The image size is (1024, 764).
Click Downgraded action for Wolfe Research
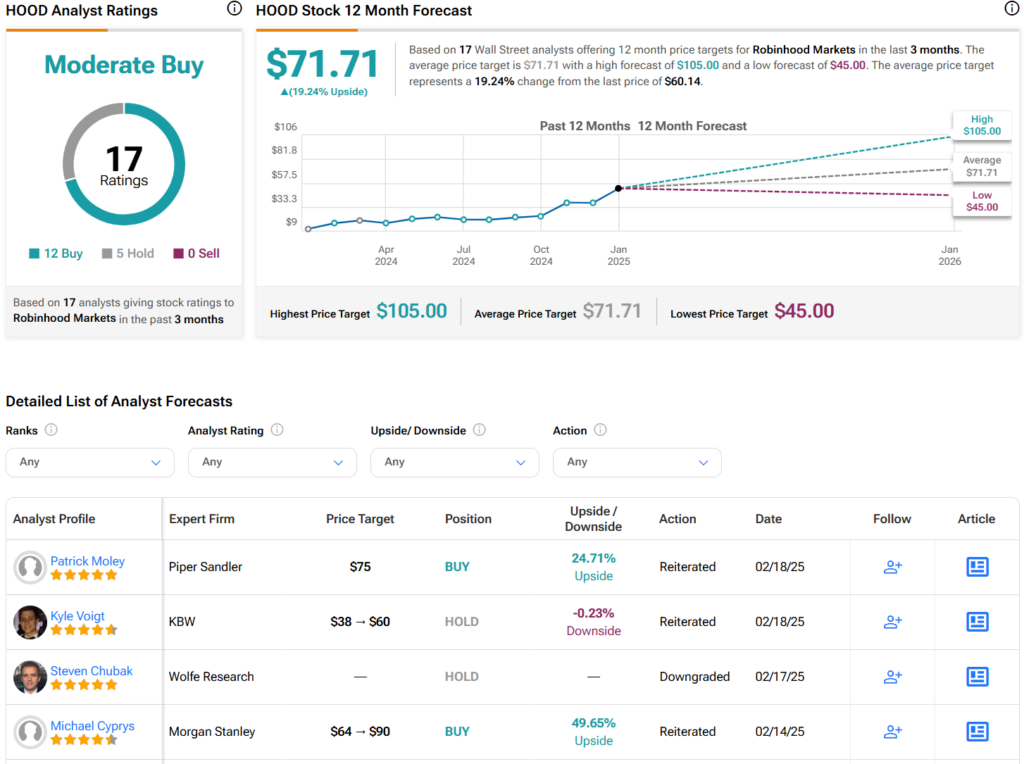click(694, 676)
